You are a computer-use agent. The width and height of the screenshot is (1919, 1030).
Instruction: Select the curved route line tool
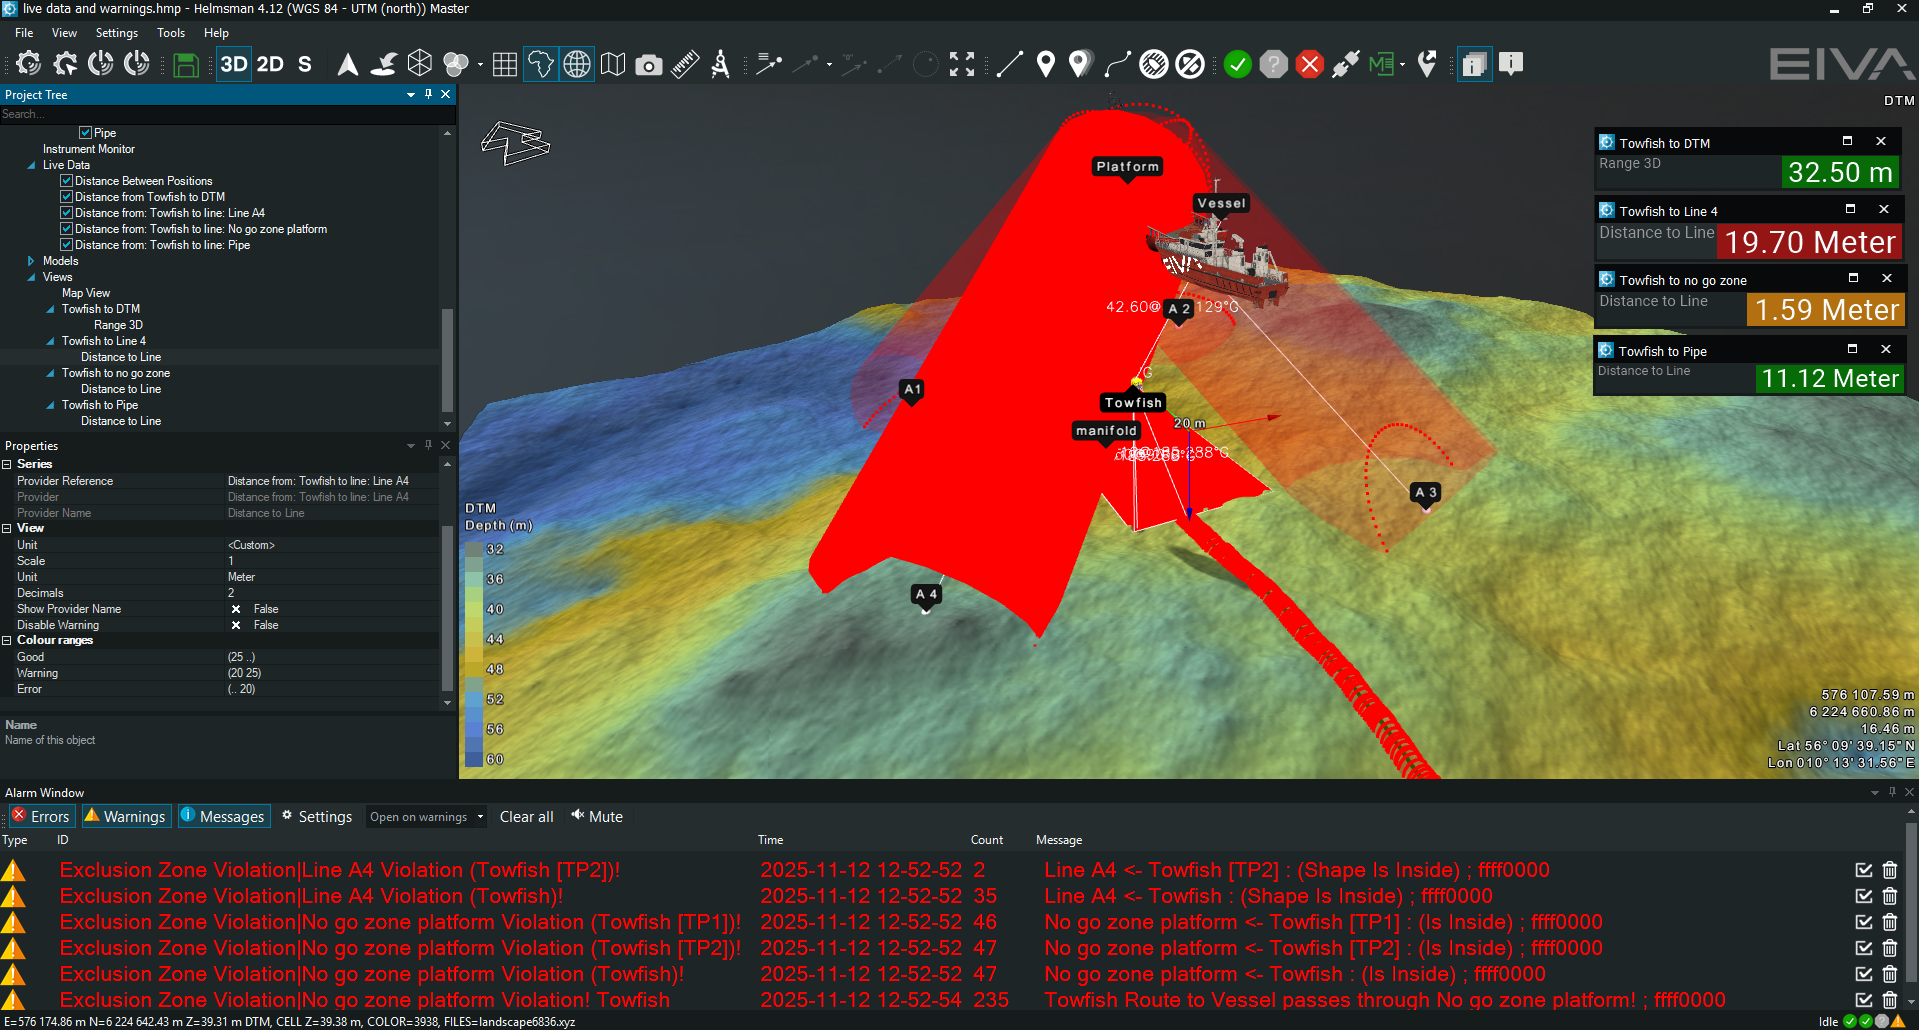click(x=1117, y=65)
